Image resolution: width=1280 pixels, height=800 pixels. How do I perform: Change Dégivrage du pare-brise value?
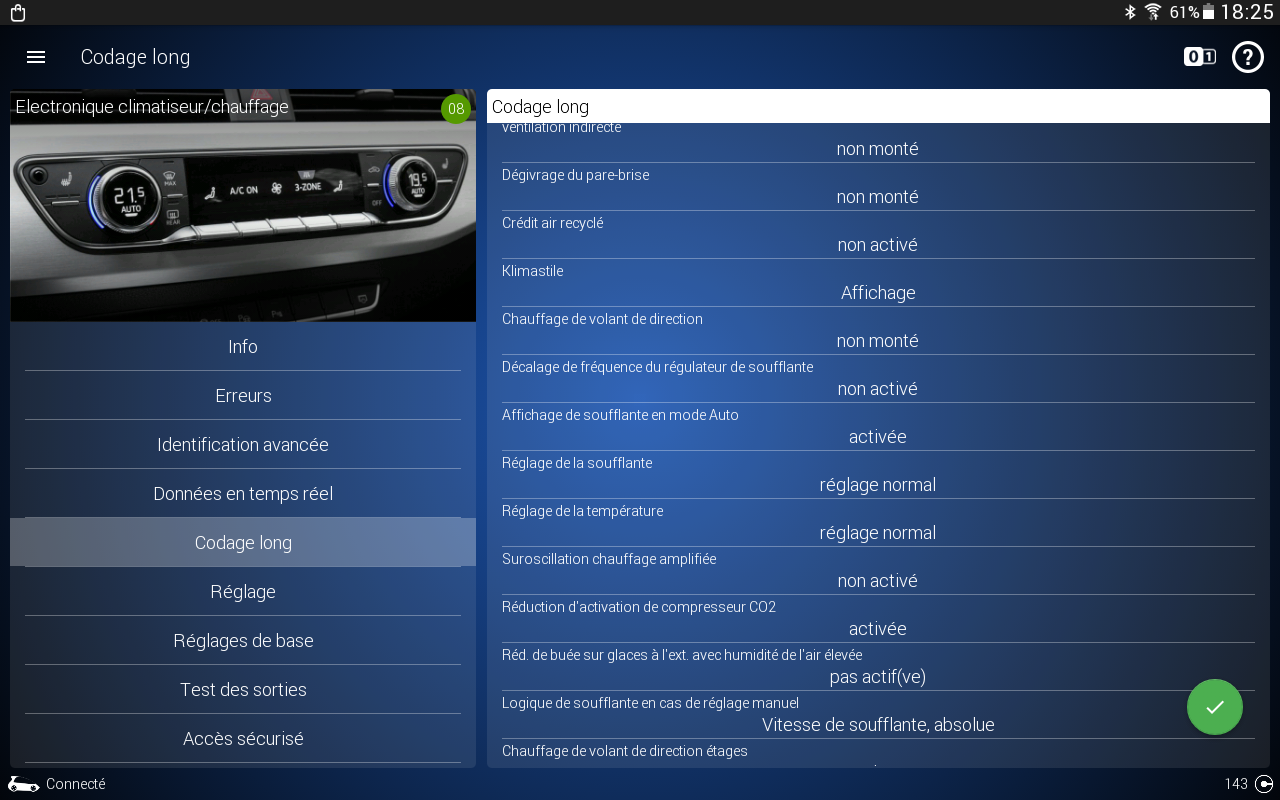tap(878, 197)
